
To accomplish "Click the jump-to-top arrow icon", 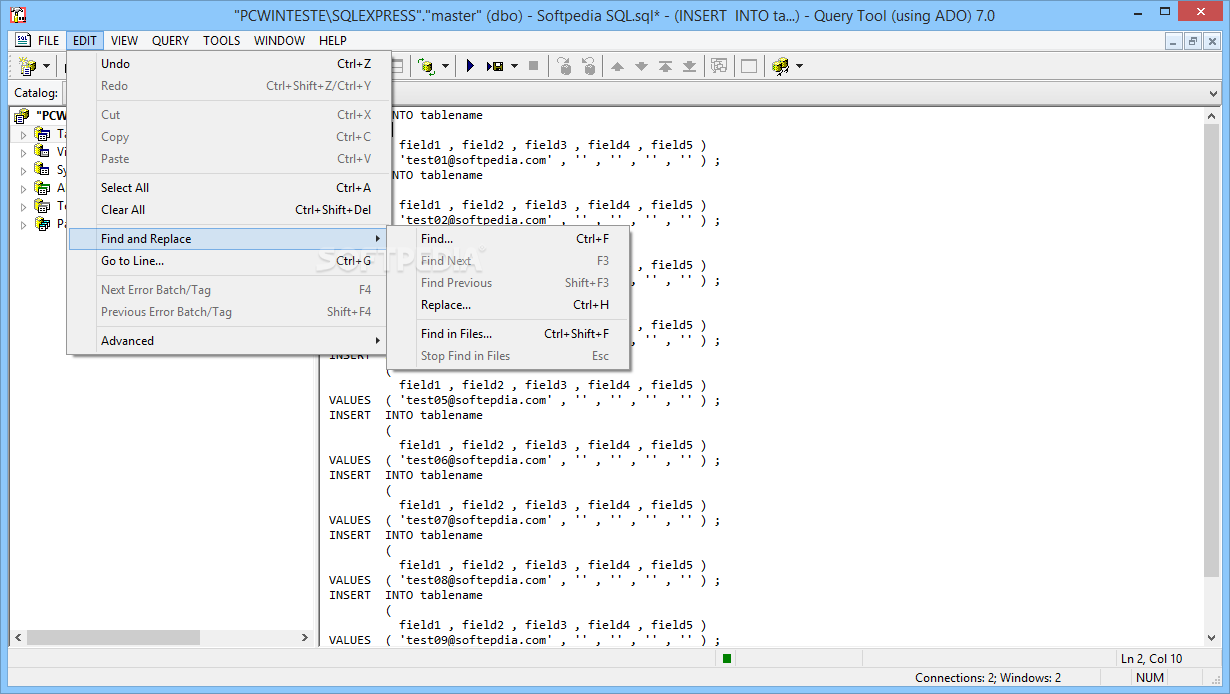I will click(665, 66).
